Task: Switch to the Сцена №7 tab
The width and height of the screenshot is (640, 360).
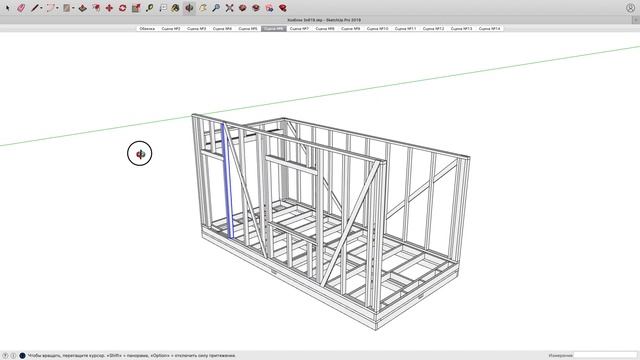Action: click(299, 29)
